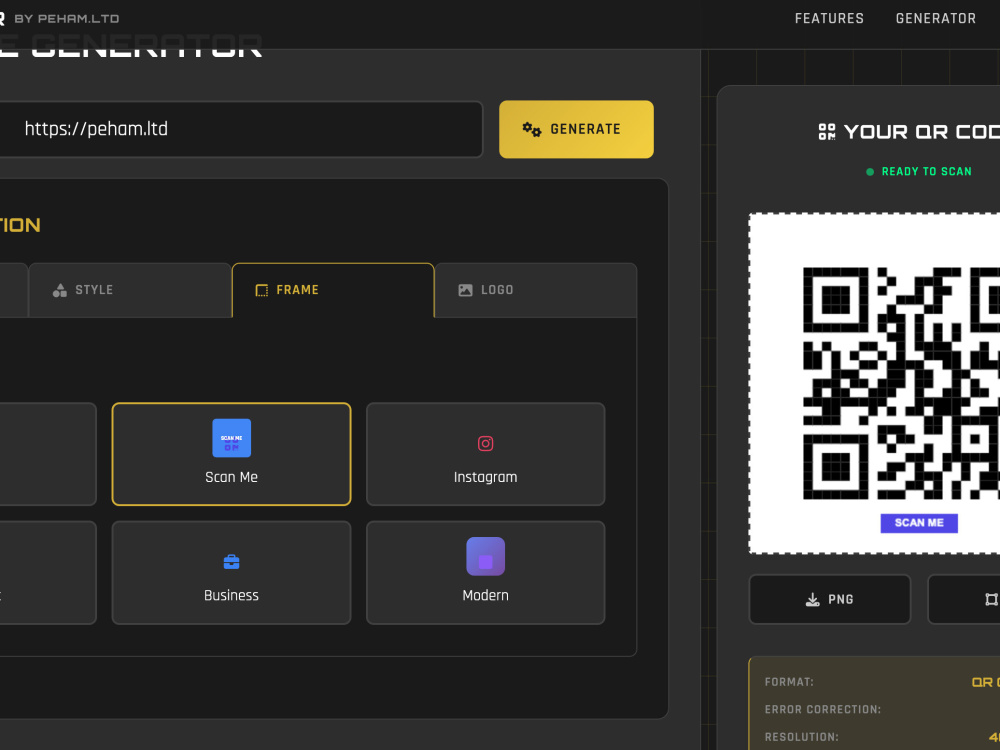
Task: Pick the Modern frame option
Action: pos(485,573)
